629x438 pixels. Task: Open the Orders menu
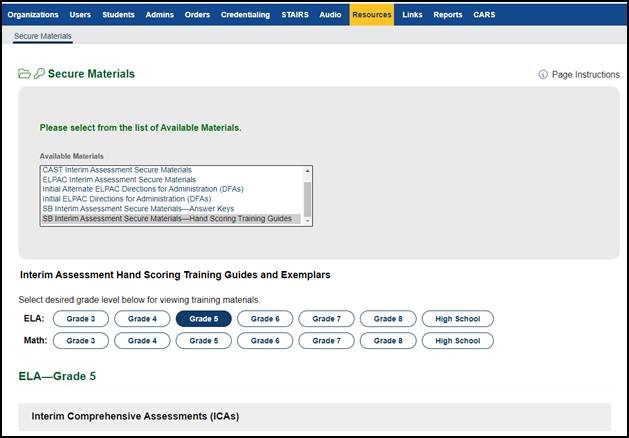click(x=197, y=15)
